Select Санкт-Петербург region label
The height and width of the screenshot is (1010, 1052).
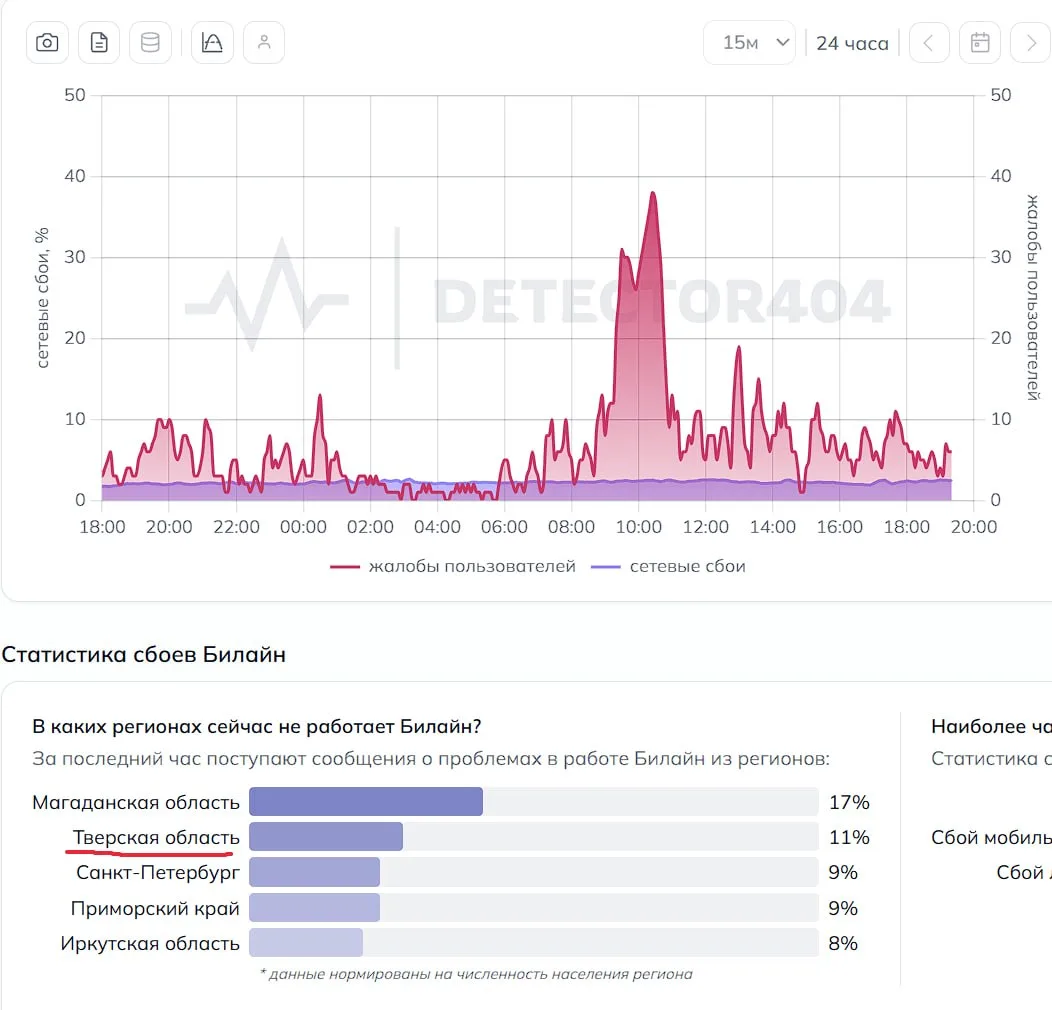point(158,872)
